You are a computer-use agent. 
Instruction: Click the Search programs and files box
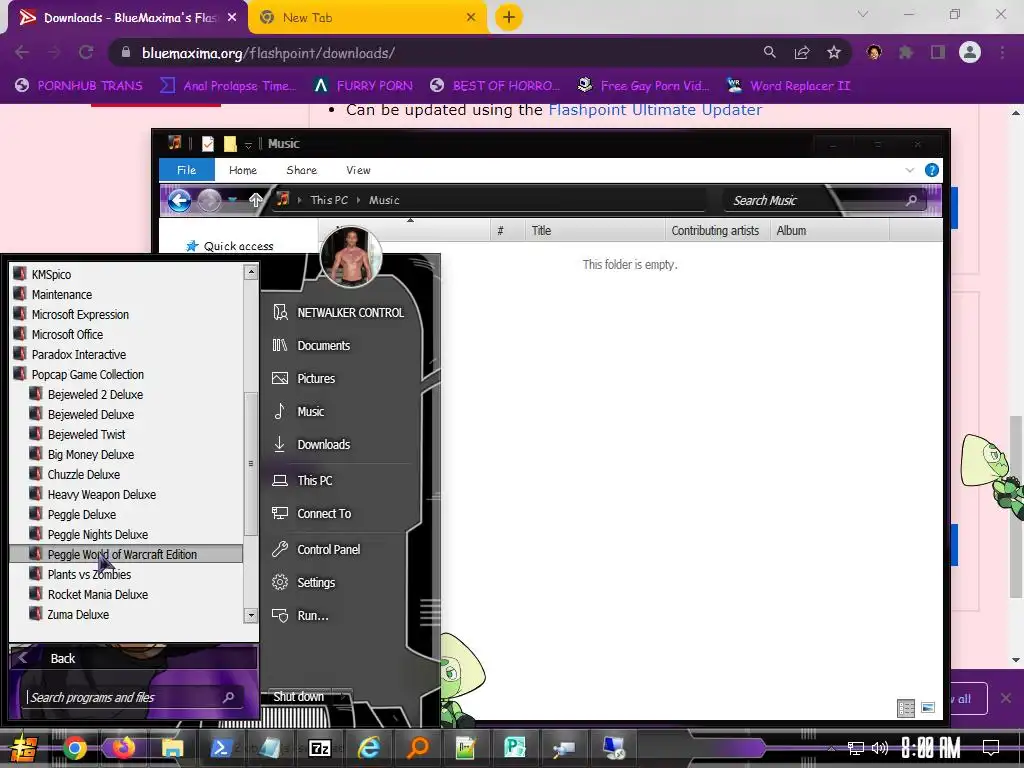134,697
